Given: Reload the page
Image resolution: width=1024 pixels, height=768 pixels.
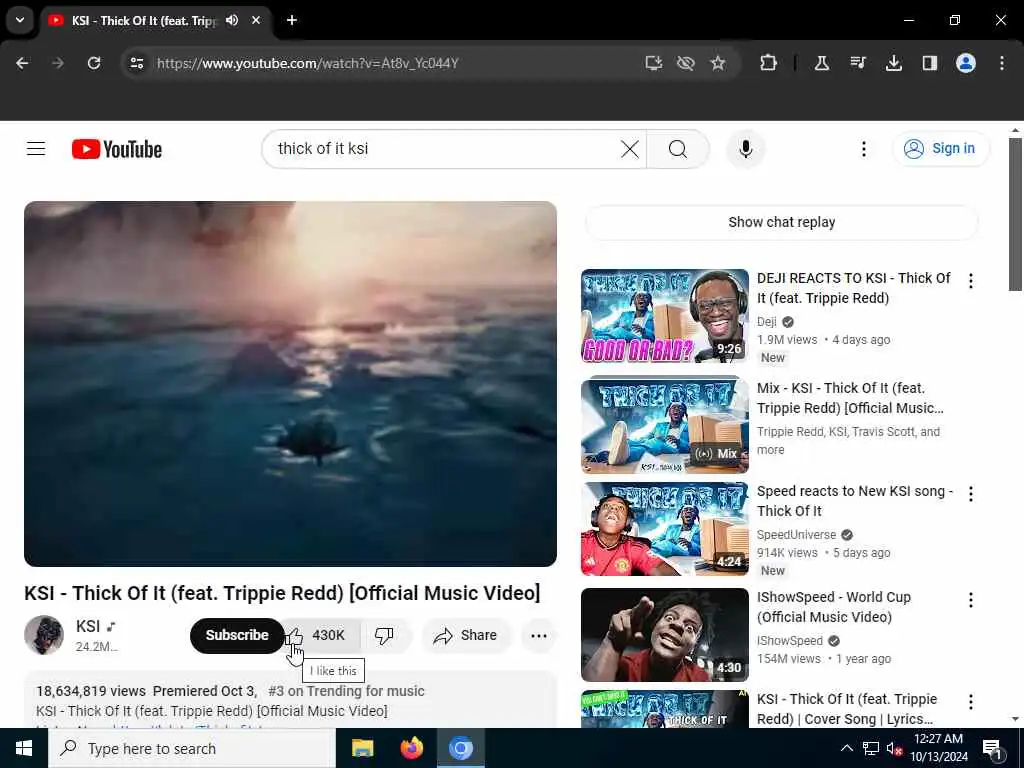Looking at the screenshot, I should click(x=94, y=63).
